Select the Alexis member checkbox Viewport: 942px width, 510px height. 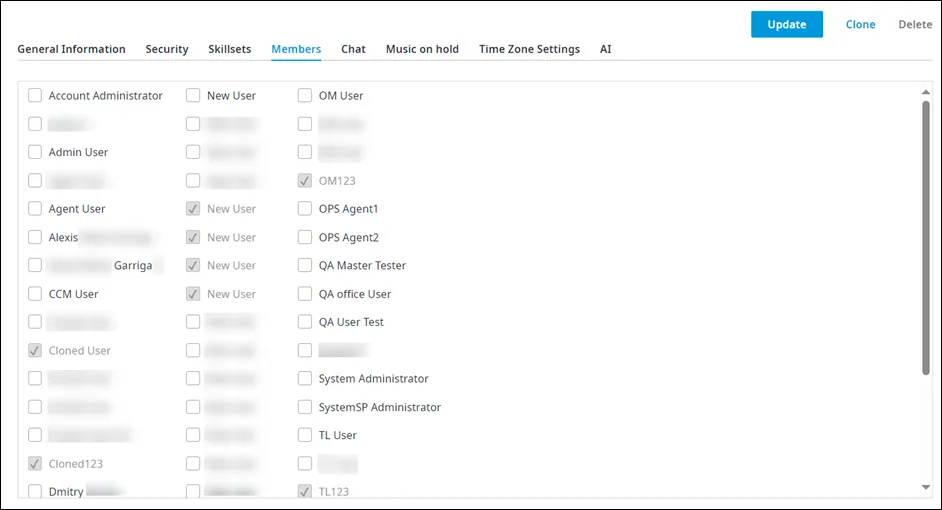[x=35, y=237]
